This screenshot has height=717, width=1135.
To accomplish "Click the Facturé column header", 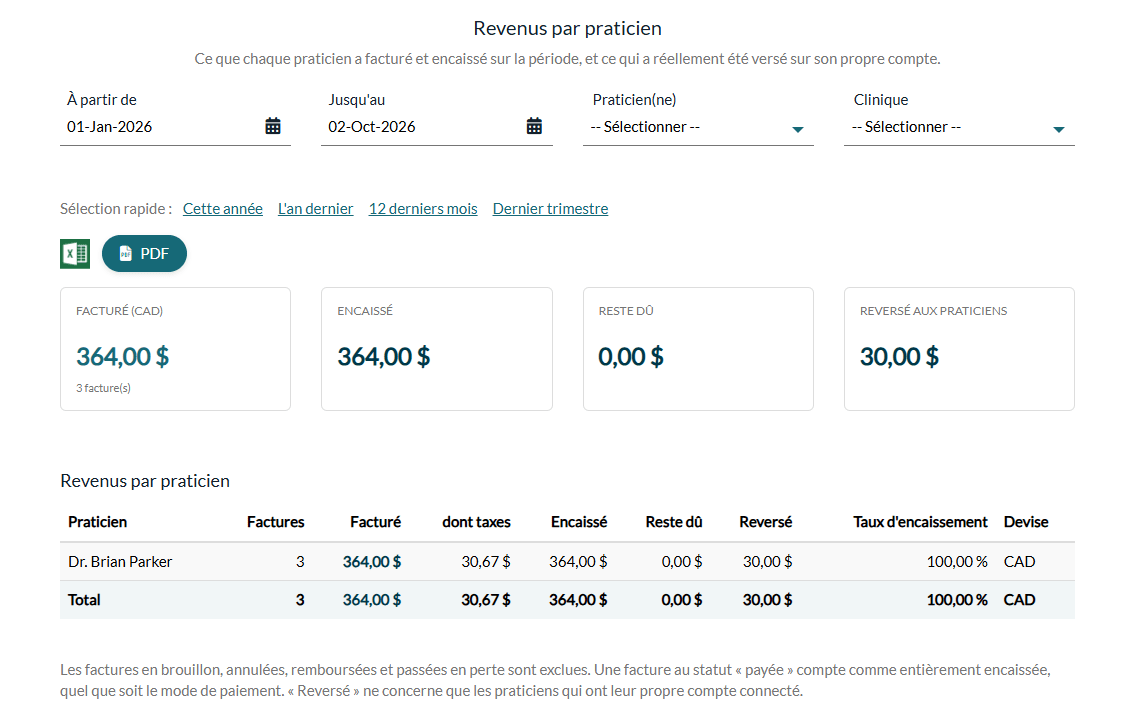I will click(376, 522).
